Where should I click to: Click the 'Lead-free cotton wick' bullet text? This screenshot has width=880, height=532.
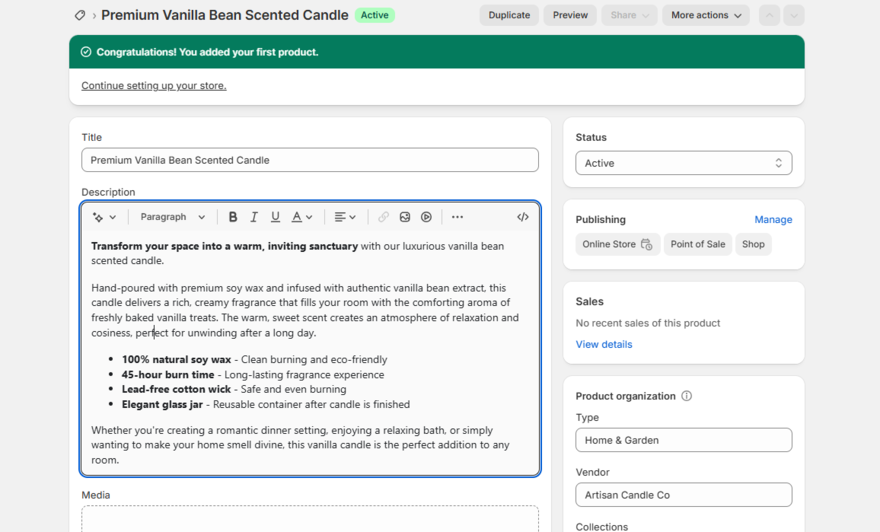point(176,389)
